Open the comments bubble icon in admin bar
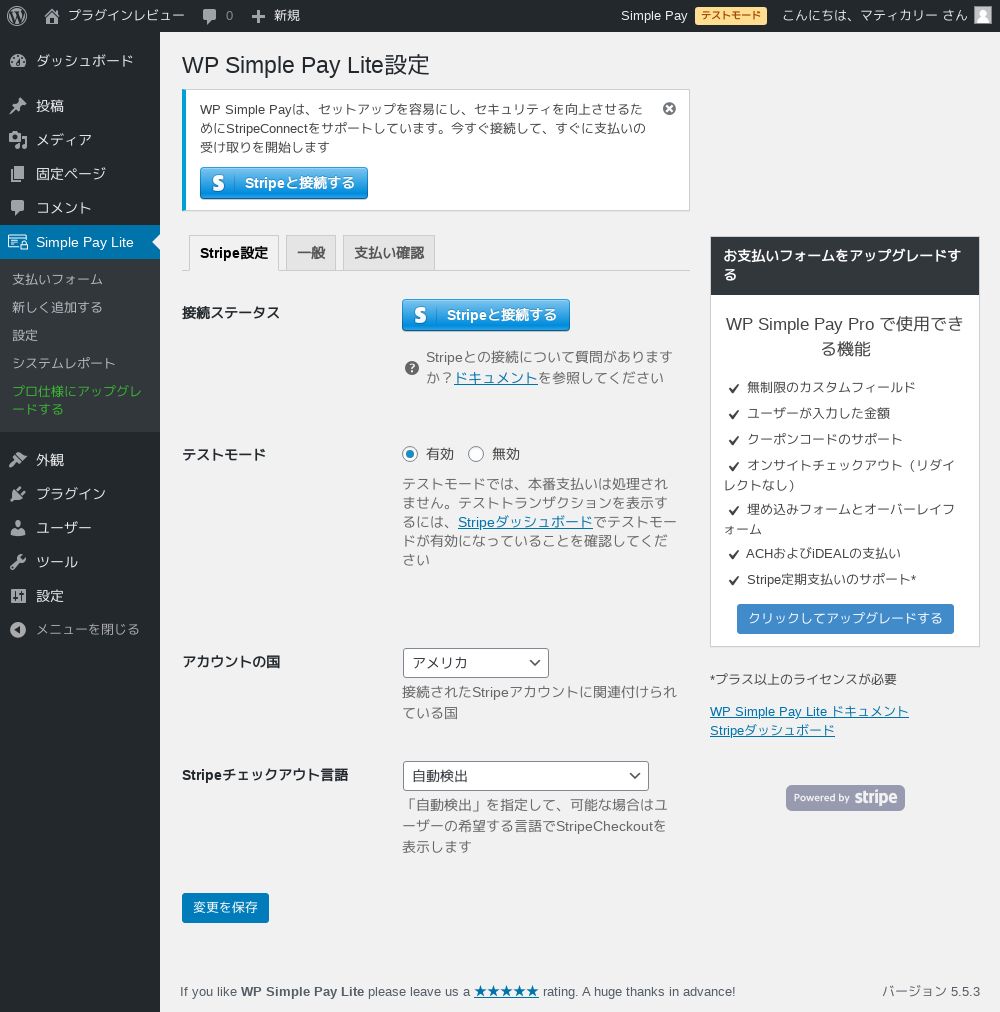The image size is (1000, 1012). tap(209, 16)
